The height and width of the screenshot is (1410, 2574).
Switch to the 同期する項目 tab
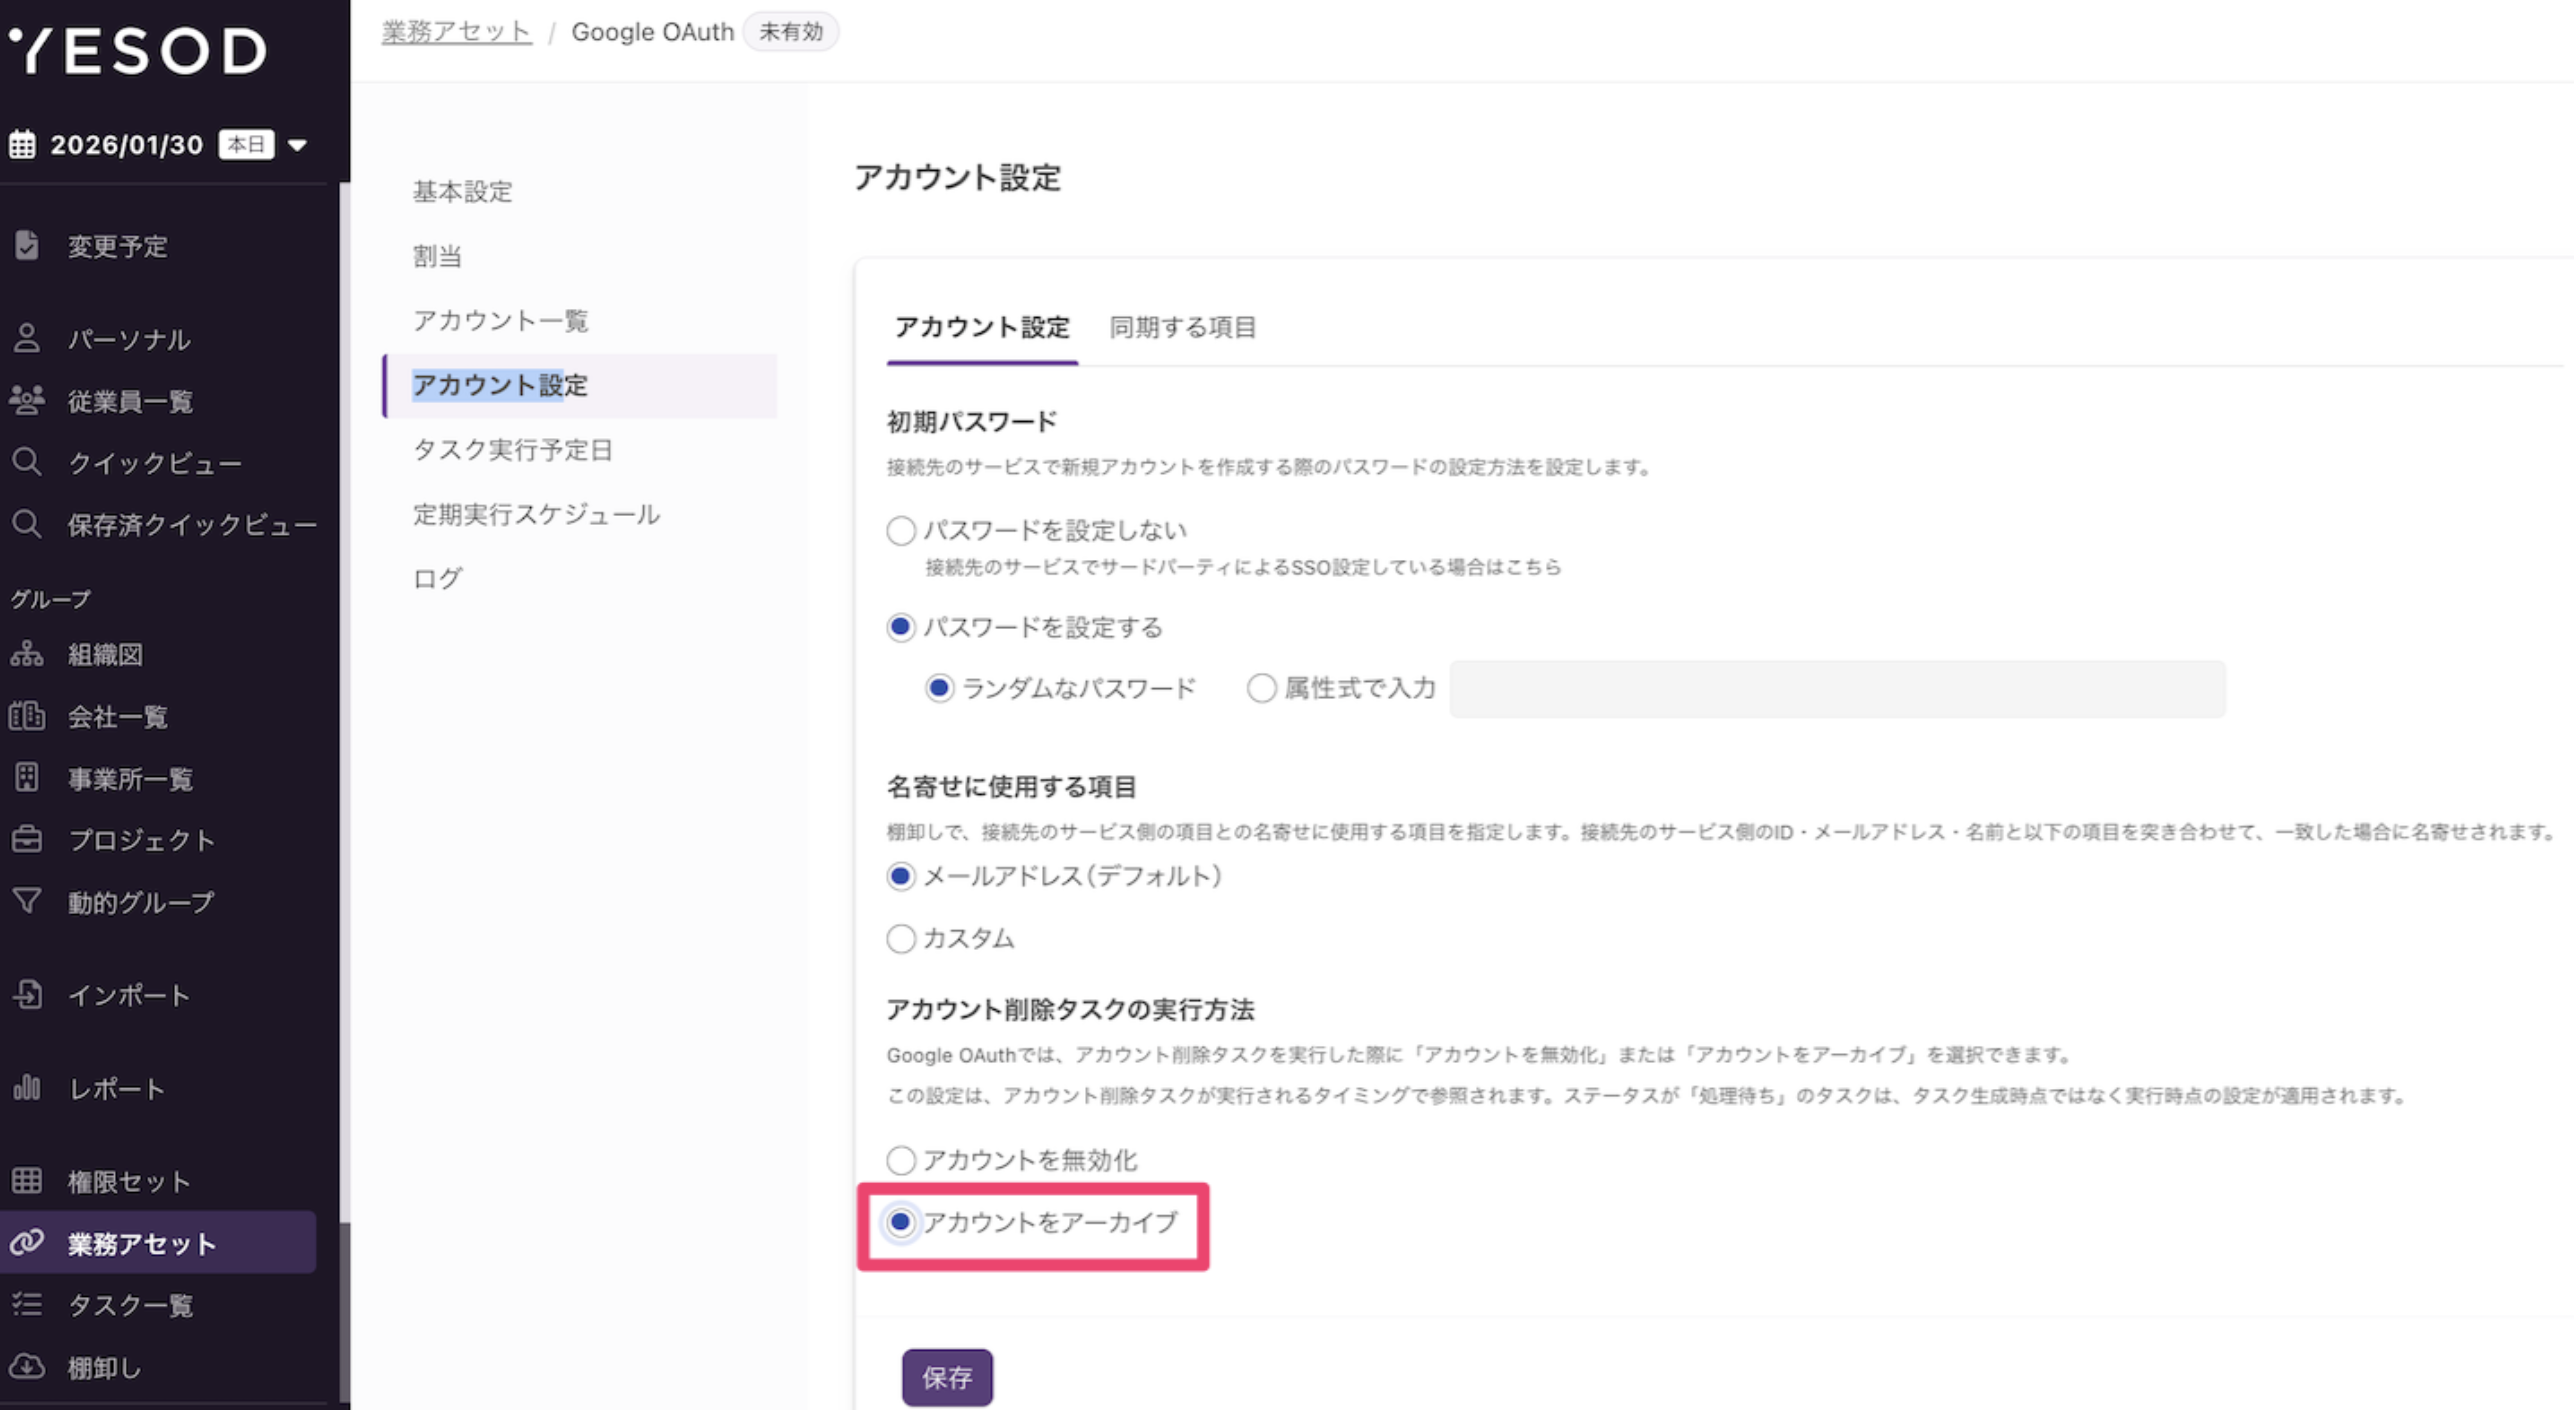click(1183, 327)
